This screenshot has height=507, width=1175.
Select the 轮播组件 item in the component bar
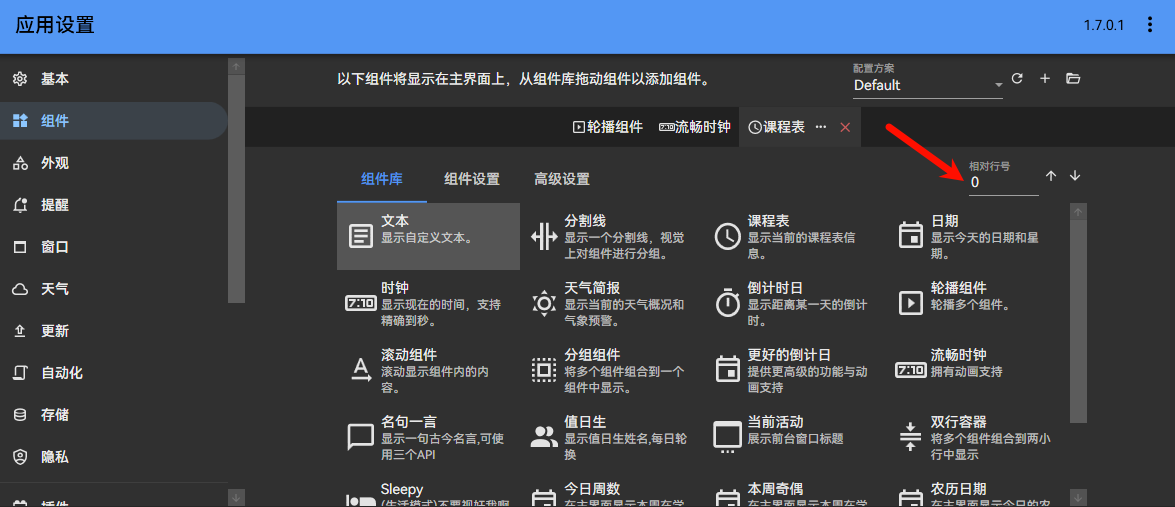point(607,127)
